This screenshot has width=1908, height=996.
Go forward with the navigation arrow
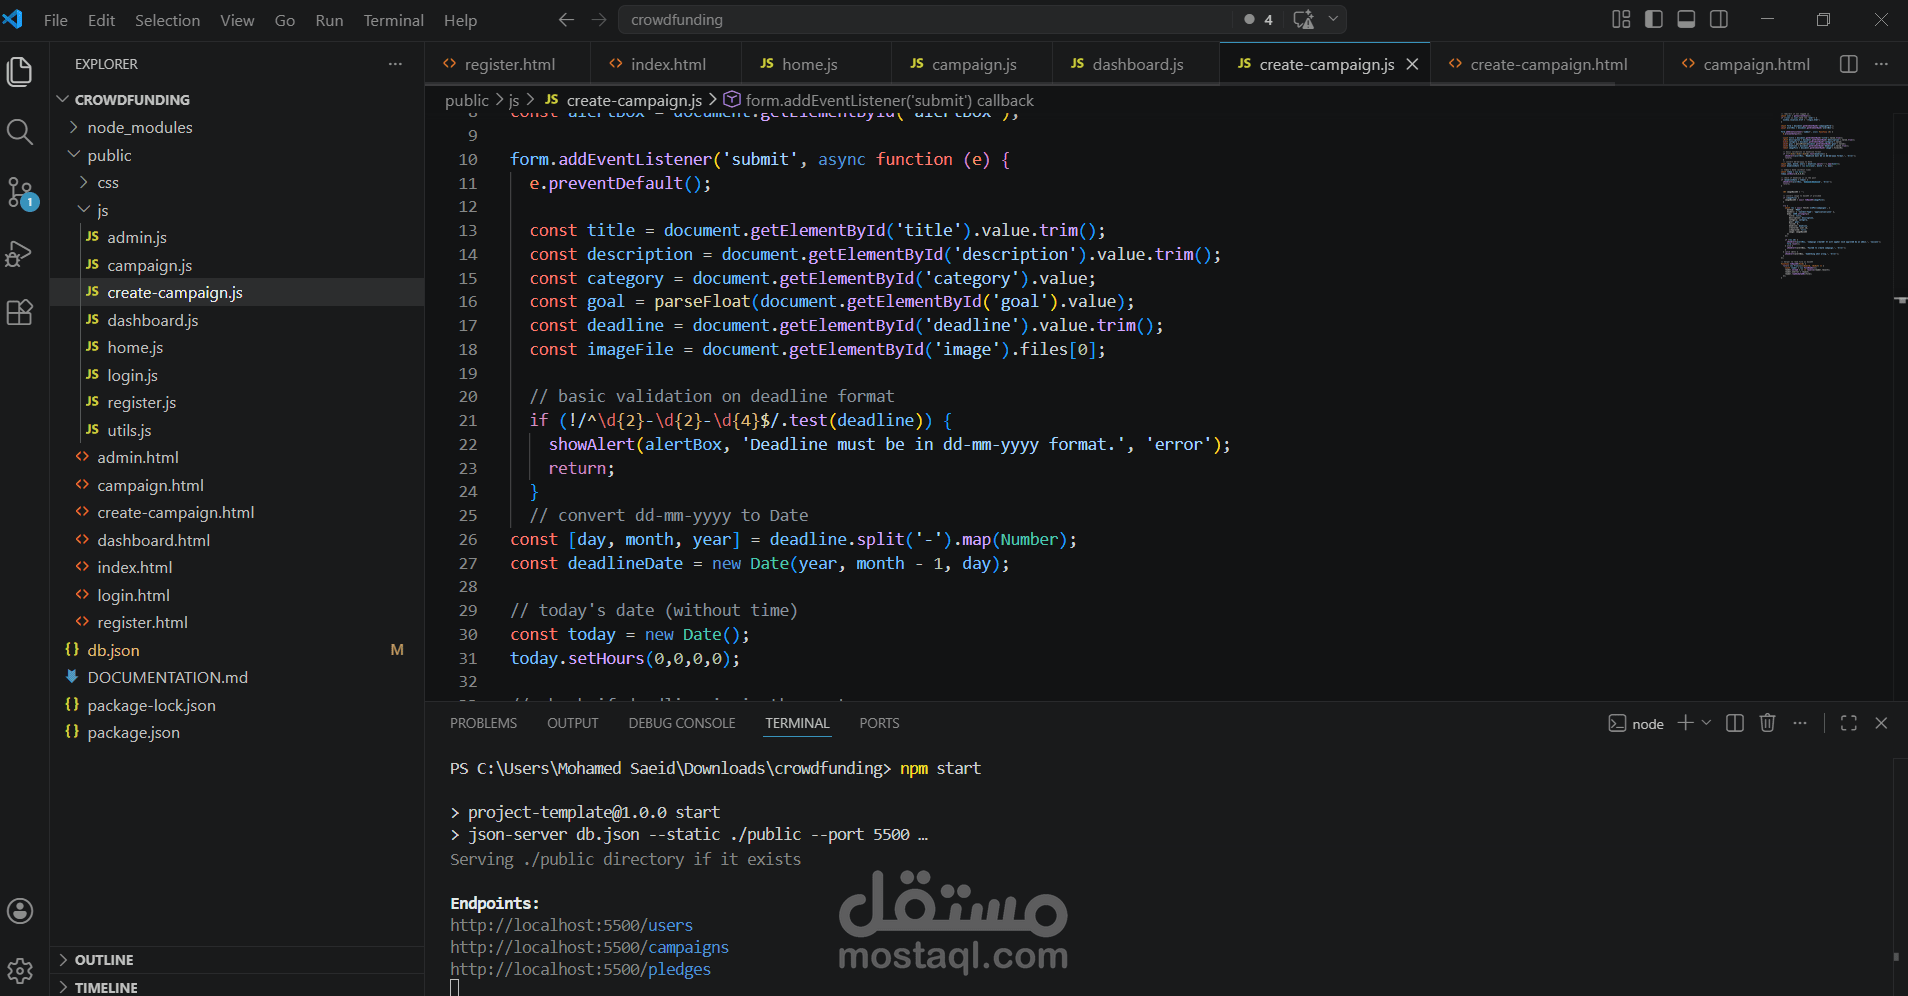tap(599, 20)
